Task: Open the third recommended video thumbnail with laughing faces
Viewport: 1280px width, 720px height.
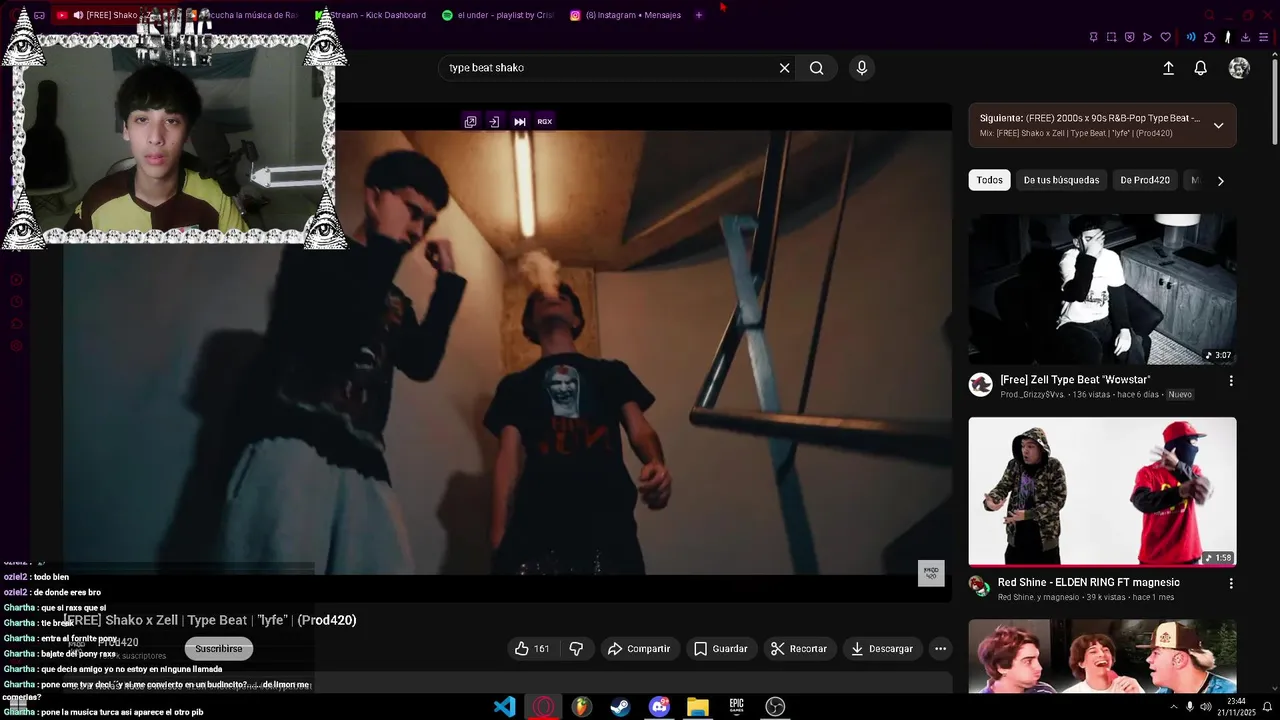Action: tap(1102, 656)
